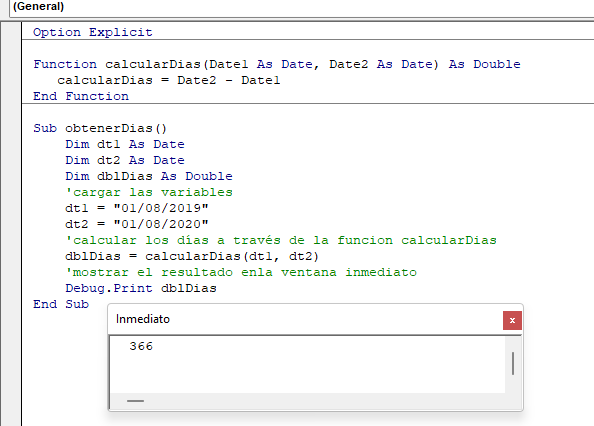Screen dimensions: 594x426
Task: Place cursor on calcularDias = Date2 - Date1
Action: tap(169, 80)
